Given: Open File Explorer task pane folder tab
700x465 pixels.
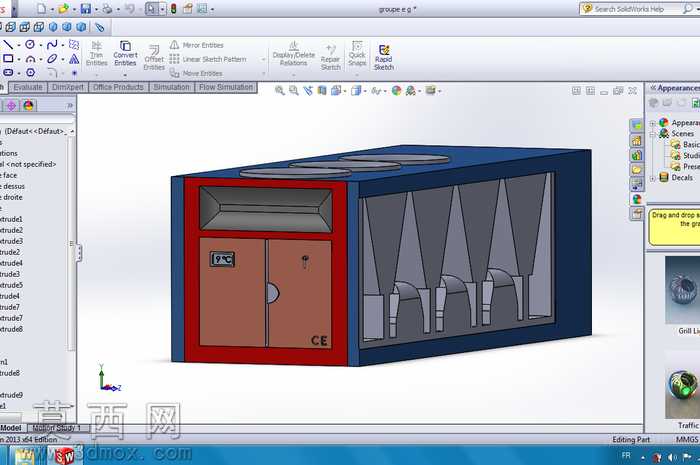Looking at the screenshot, I should [637, 170].
